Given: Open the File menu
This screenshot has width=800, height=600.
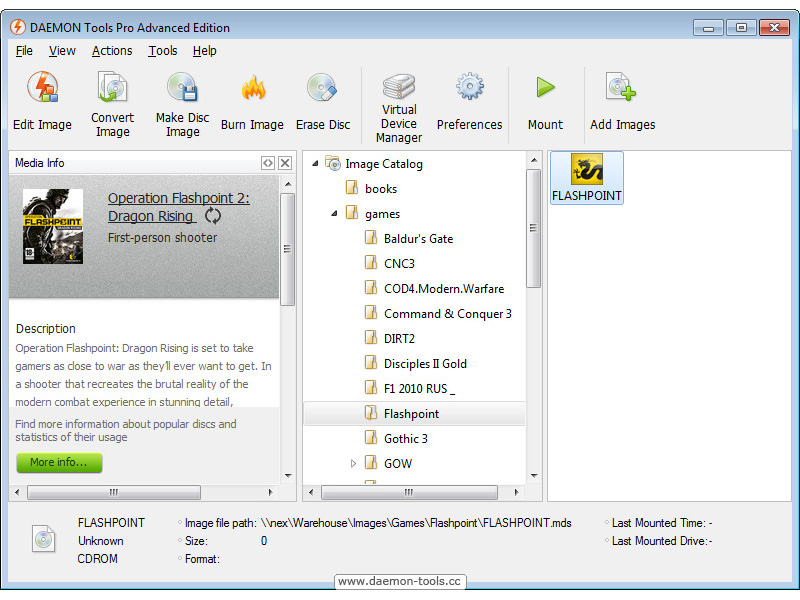Looking at the screenshot, I should [24, 51].
